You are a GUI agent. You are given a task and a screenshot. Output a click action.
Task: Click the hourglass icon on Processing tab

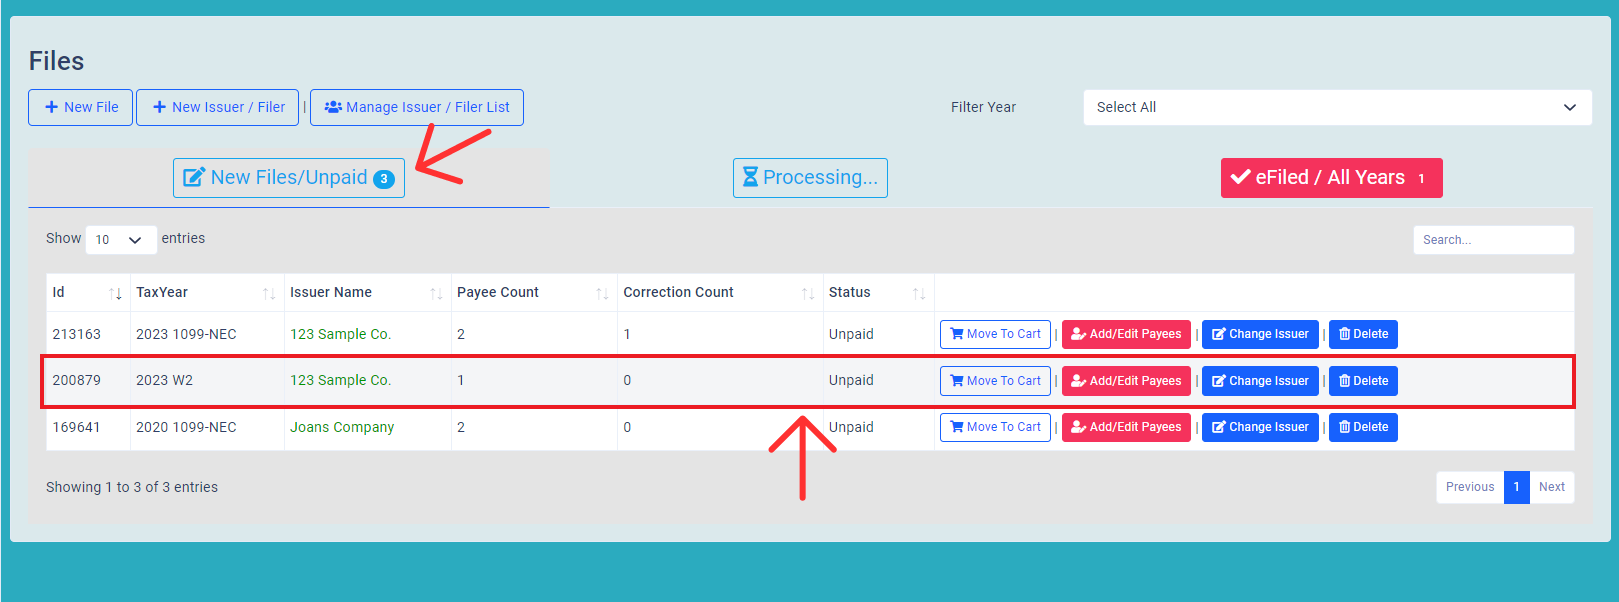(750, 177)
